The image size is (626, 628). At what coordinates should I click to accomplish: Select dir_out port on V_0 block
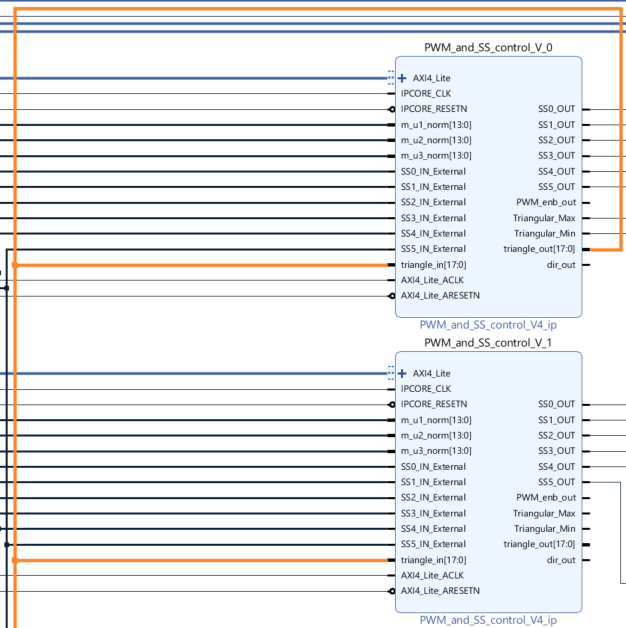click(x=560, y=265)
